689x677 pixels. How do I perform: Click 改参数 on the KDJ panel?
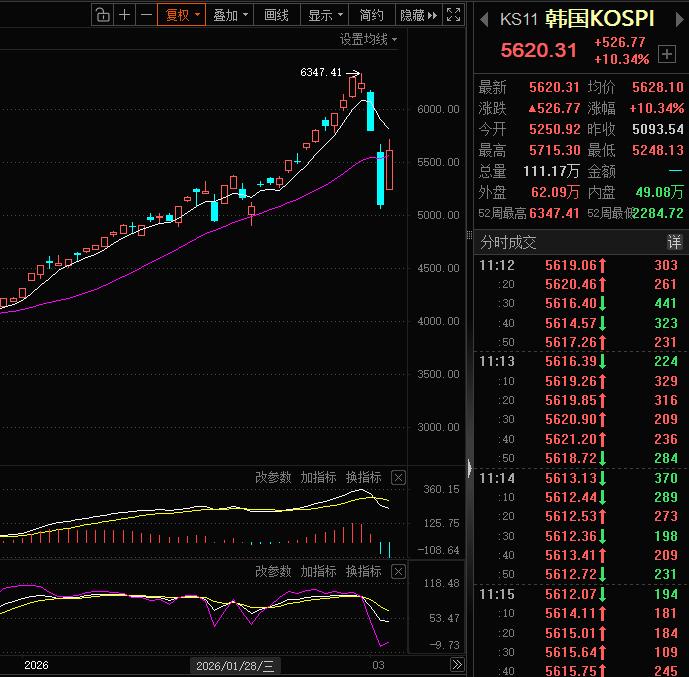[273, 571]
